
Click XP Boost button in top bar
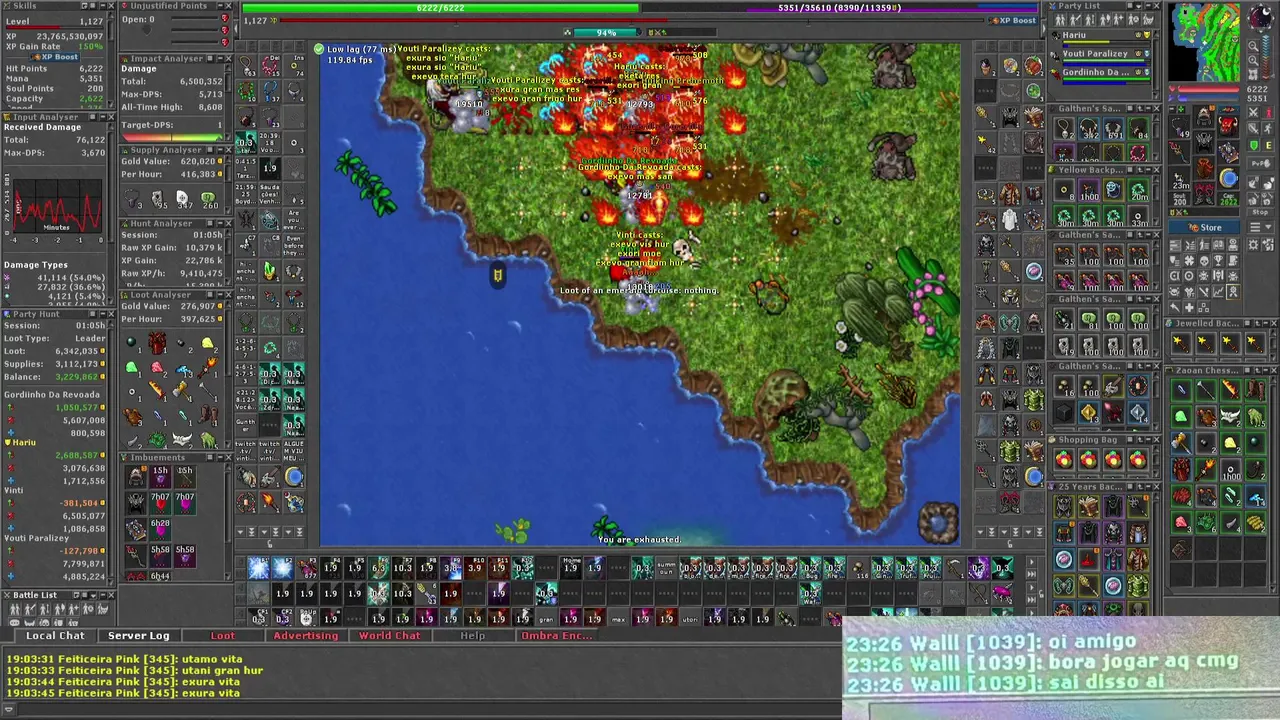[1014, 20]
